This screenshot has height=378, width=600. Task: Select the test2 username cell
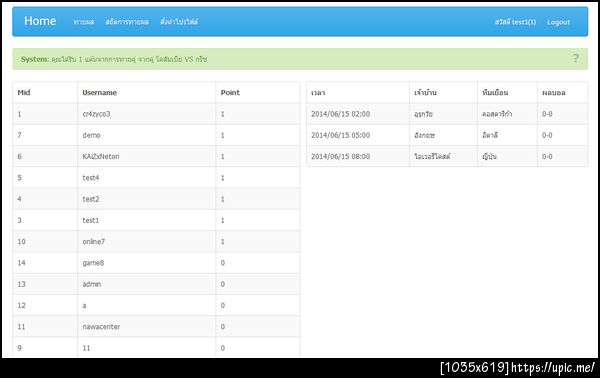click(91, 199)
